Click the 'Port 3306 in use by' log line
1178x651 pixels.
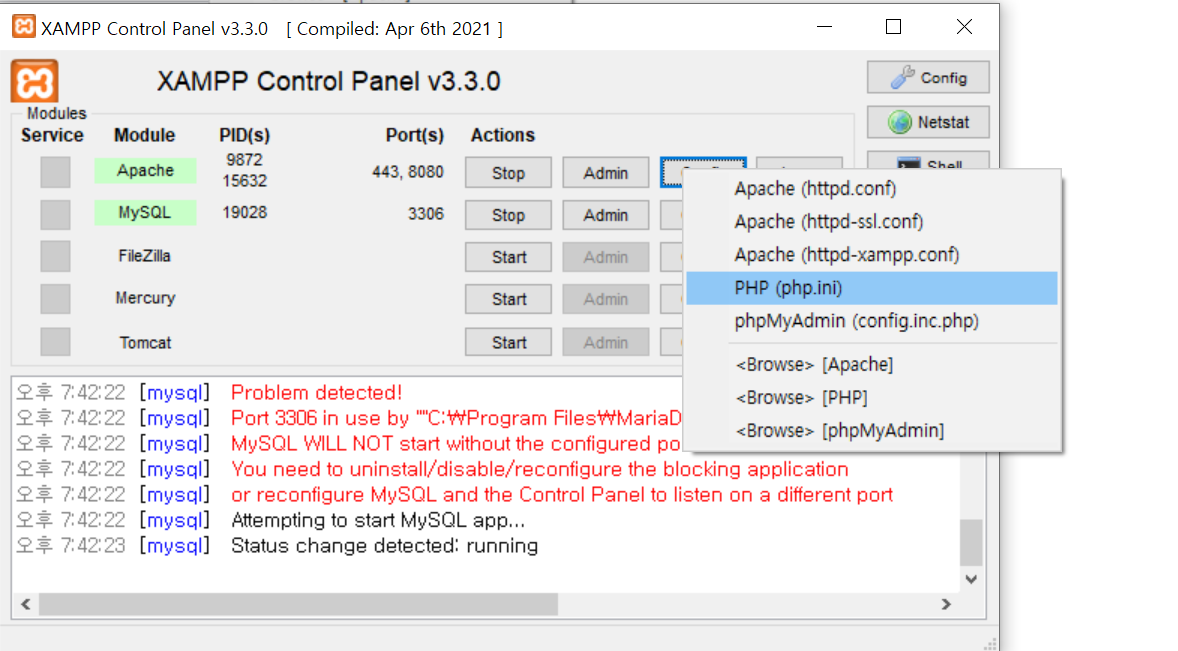pos(456,418)
